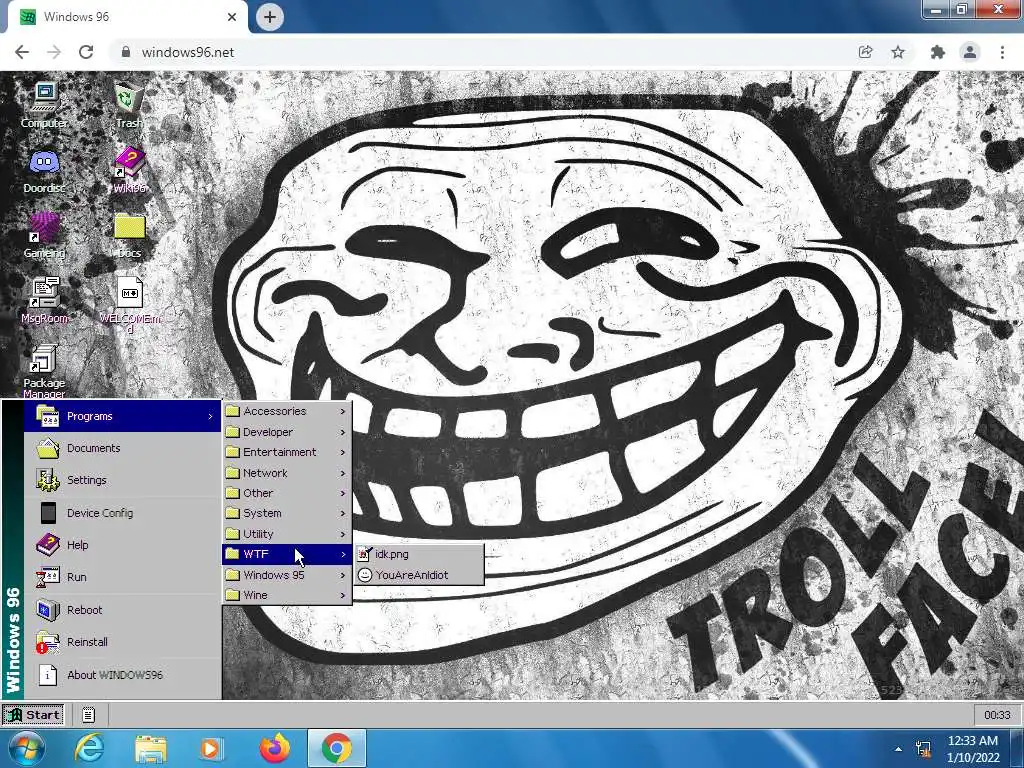
Task: Choose Device Config in Start menu
Action: click(x=123, y=513)
